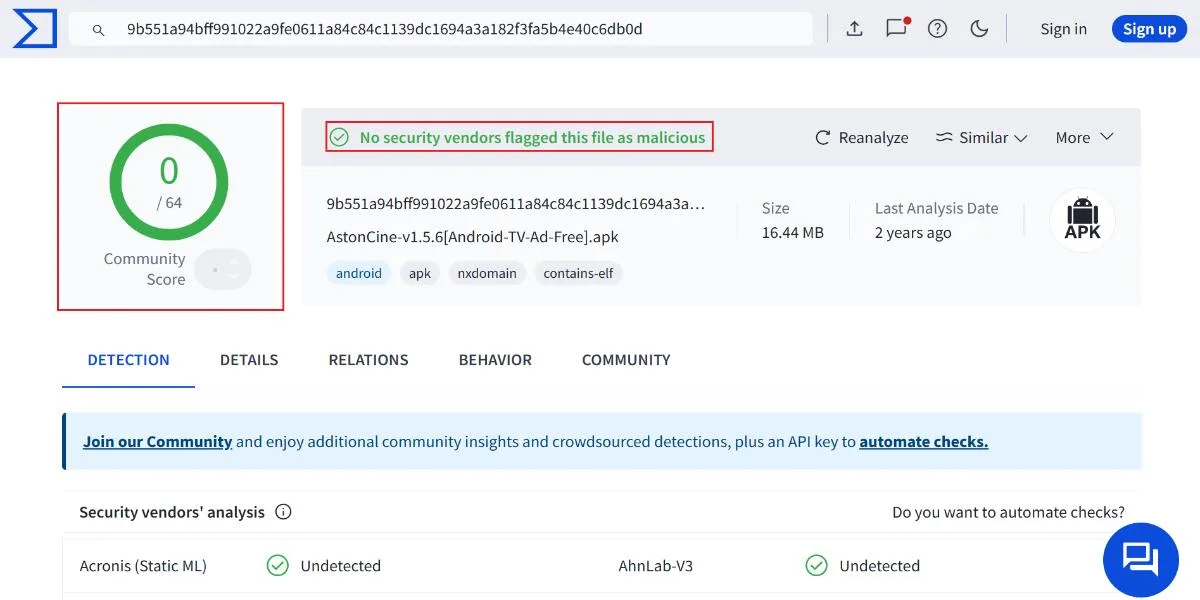Click the AstonCine-v1.5.6 apk filename
Viewport: 1200px width, 600px height.
tap(473, 238)
